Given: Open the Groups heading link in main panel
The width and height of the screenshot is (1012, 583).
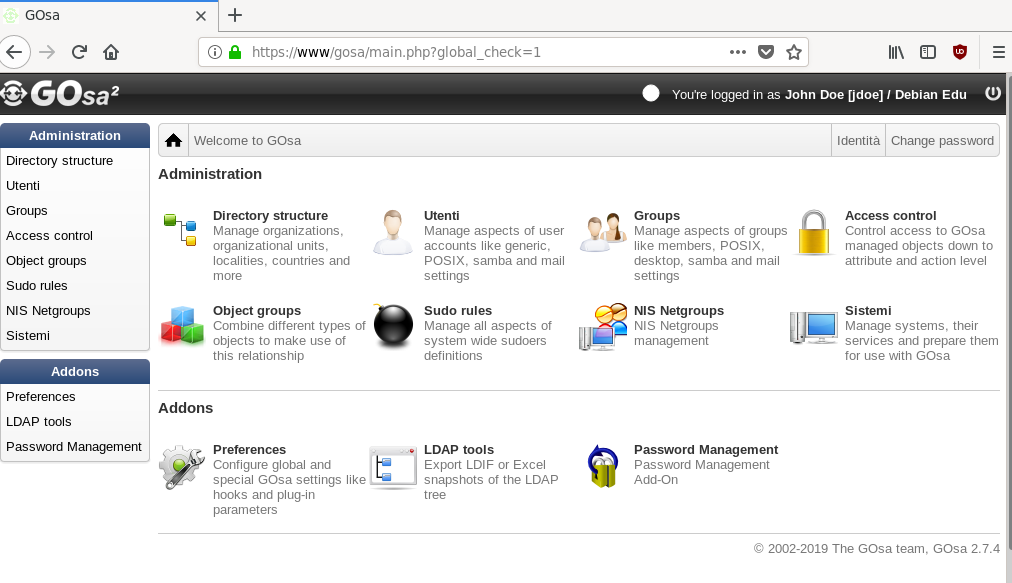Looking at the screenshot, I should [x=656, y=216].
